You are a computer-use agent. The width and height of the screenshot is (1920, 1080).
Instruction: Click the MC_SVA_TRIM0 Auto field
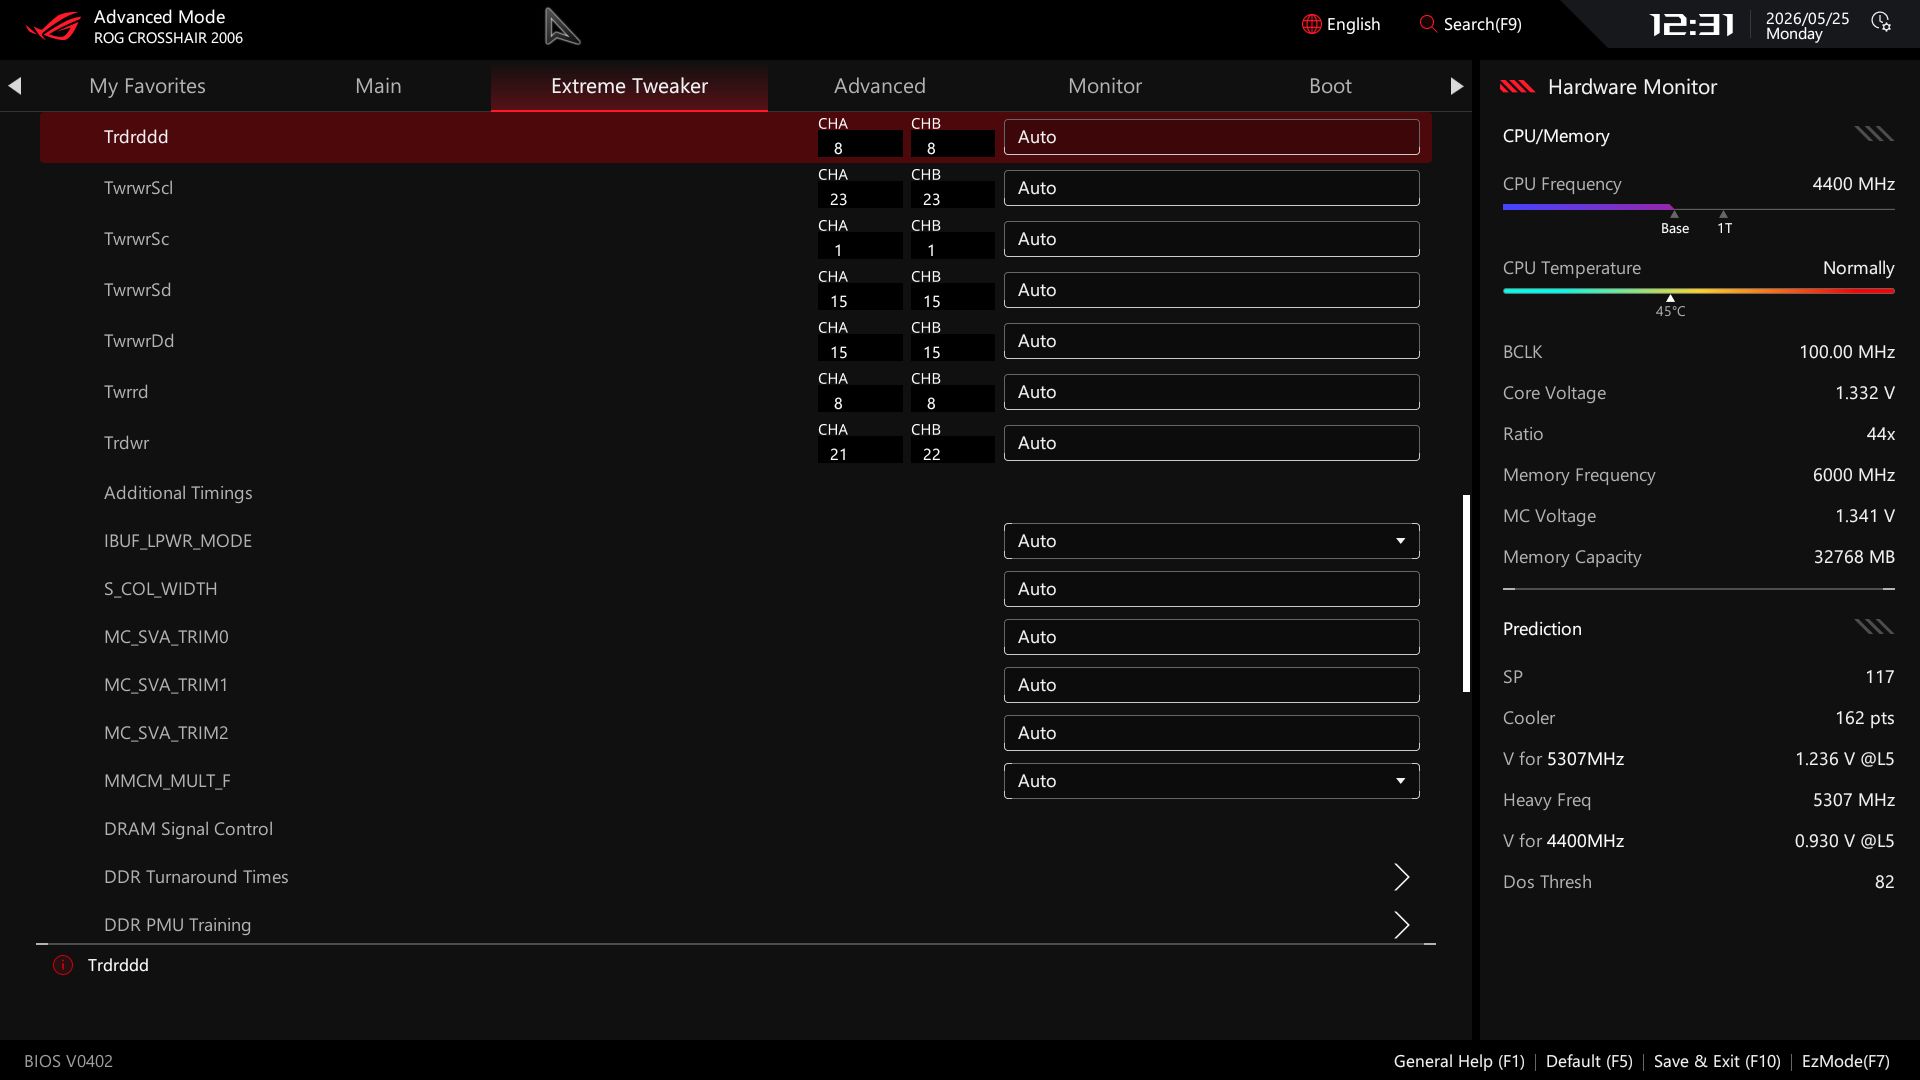point(1211,637)
